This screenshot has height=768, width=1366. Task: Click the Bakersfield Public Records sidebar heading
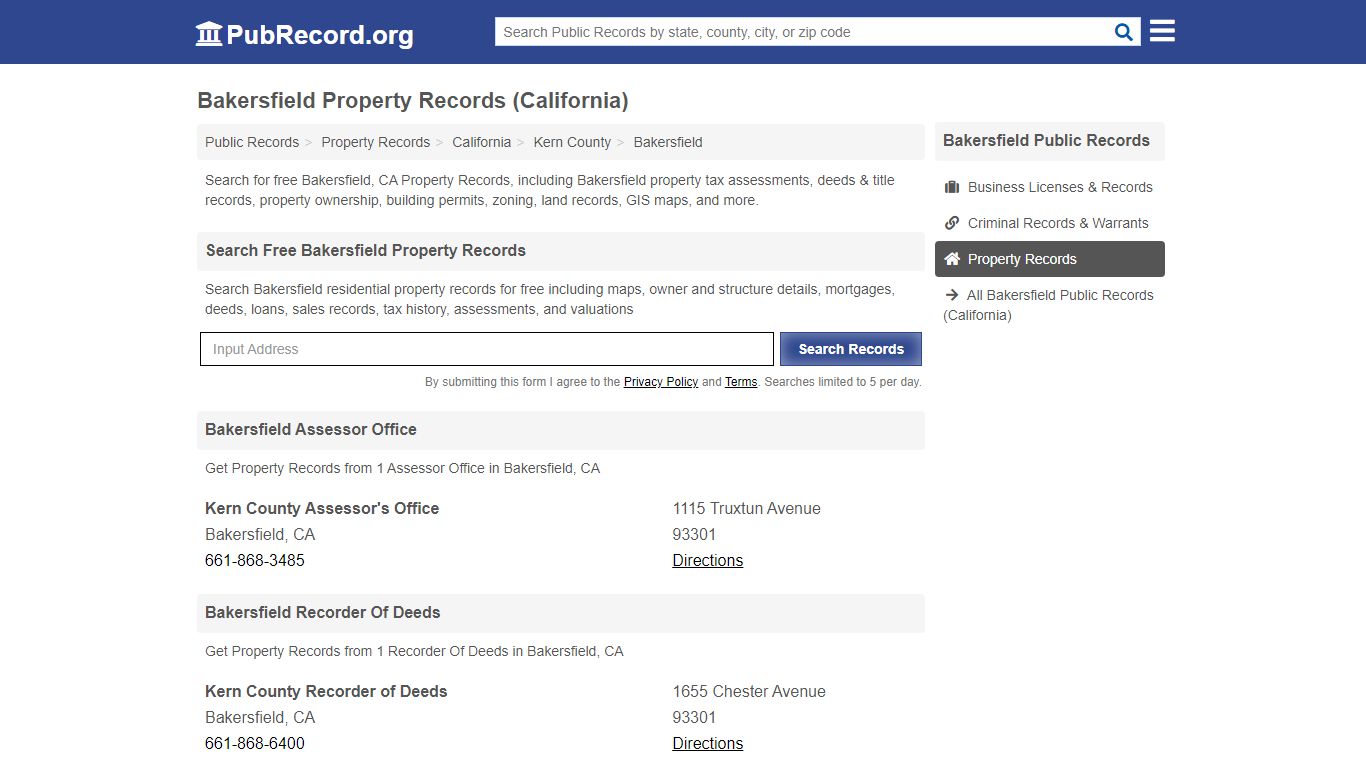coord(1046,140)
